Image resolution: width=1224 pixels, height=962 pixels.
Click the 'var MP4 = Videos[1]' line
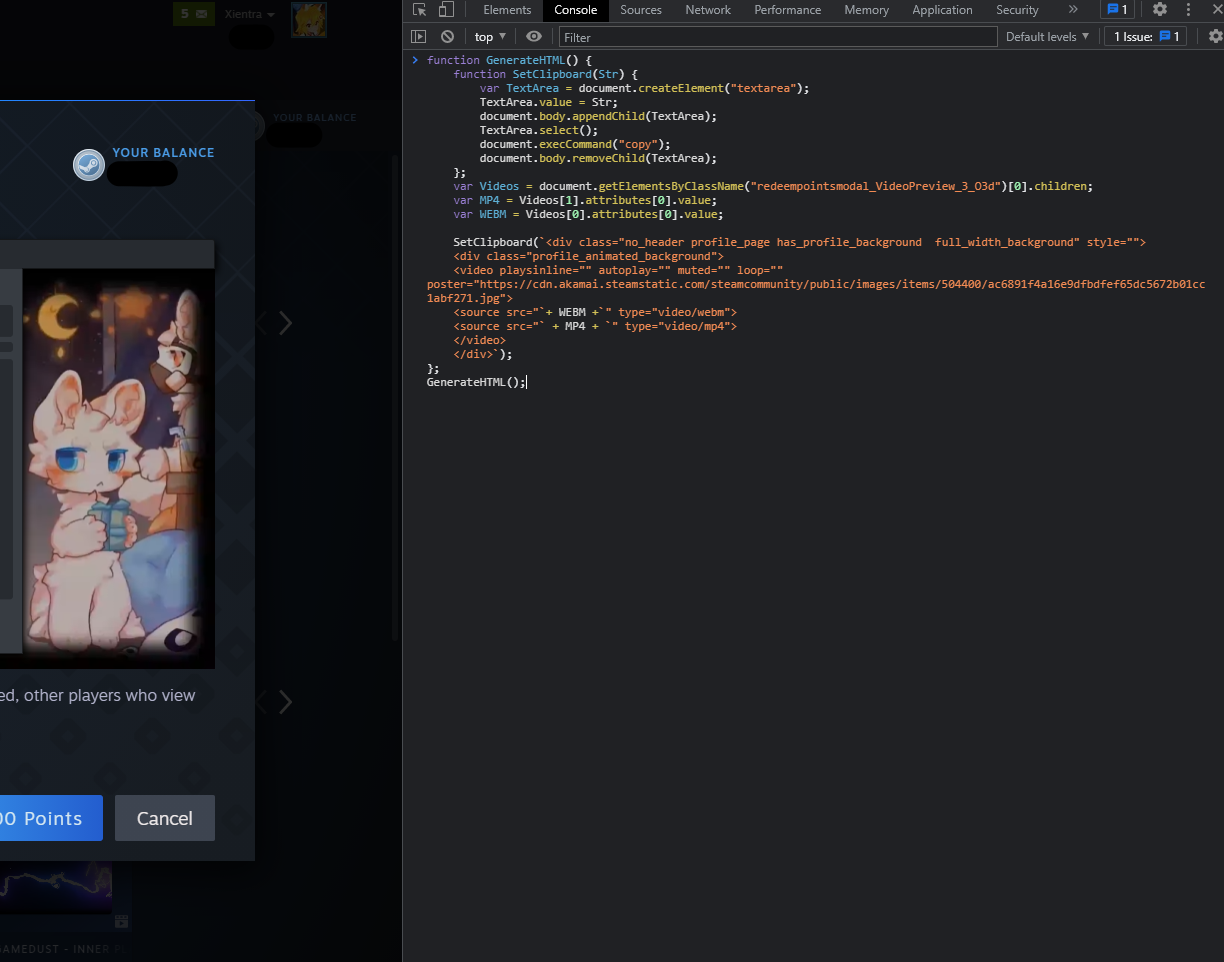(x=585, y=200)
